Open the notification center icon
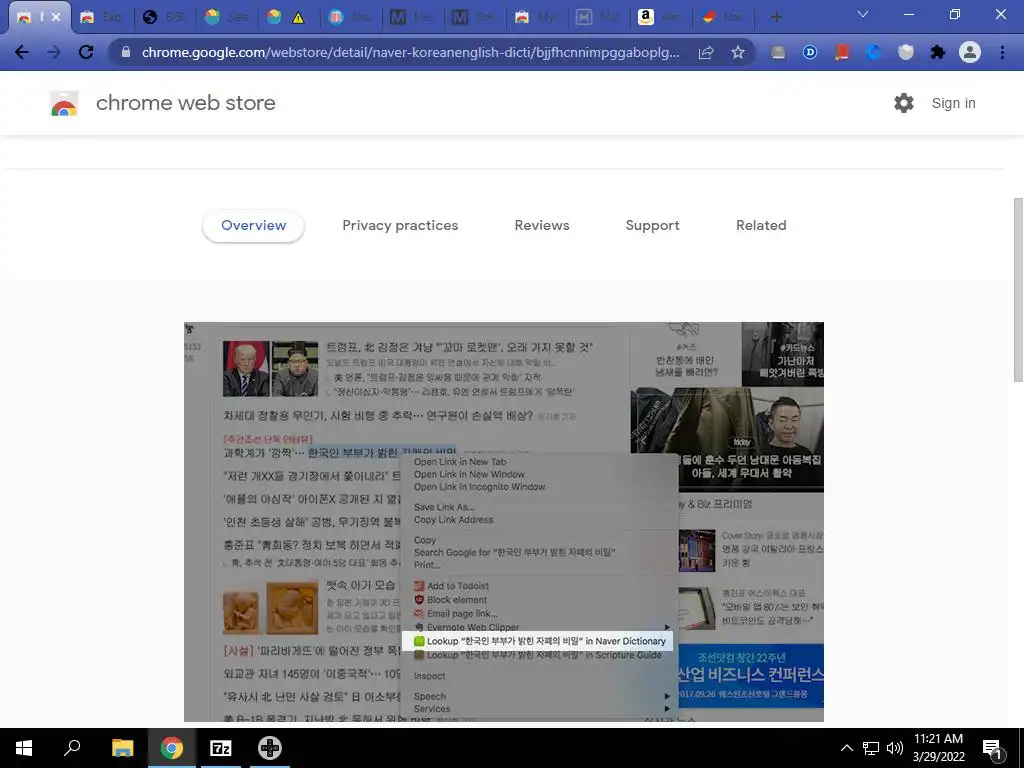 (993, 748)
